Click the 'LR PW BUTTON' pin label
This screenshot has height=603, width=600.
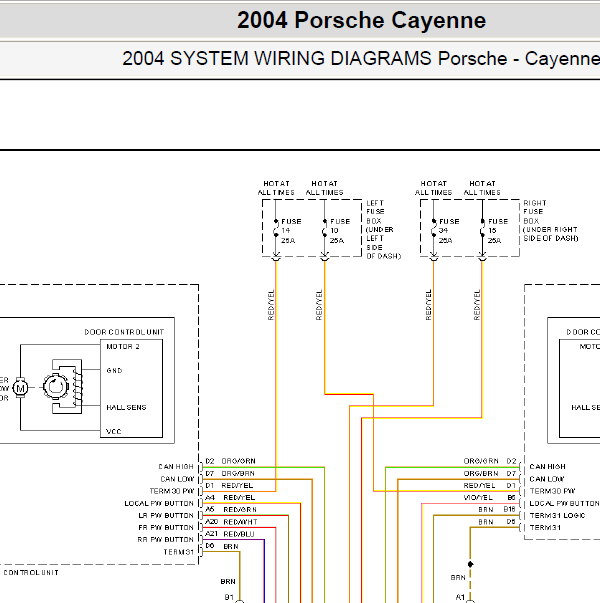coord(166,515)
